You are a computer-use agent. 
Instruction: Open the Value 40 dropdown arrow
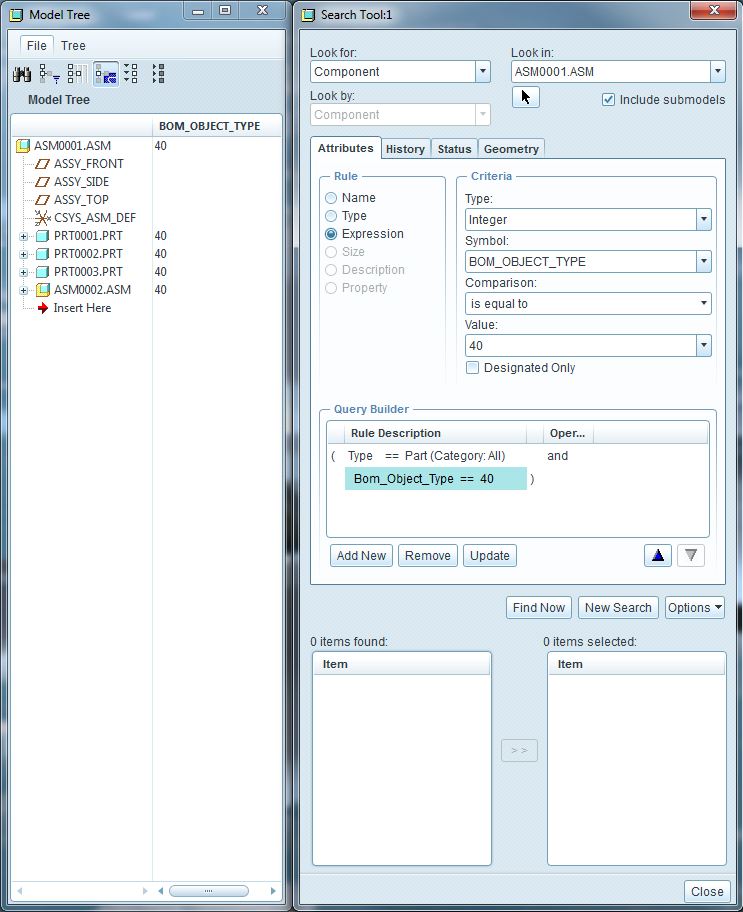click(x=703, y=345)
